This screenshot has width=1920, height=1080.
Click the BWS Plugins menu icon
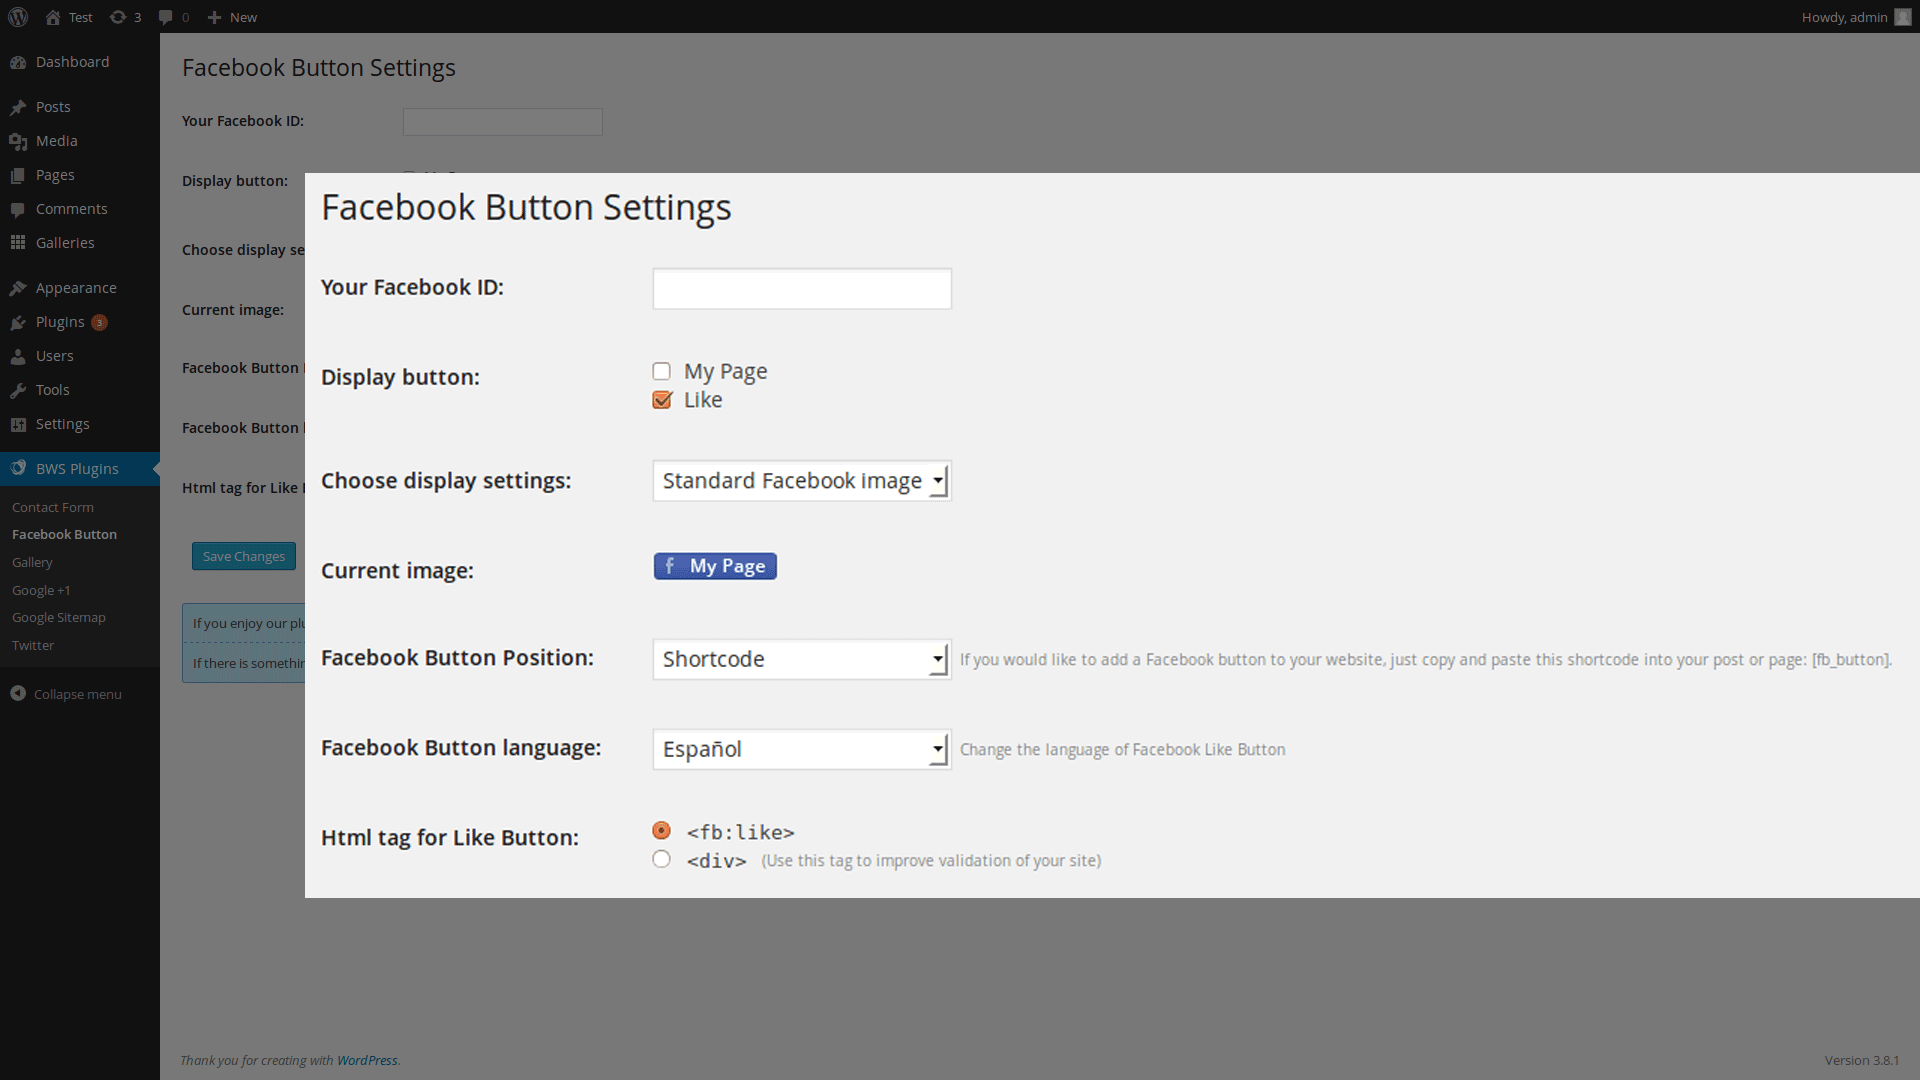tap(18, 468)
